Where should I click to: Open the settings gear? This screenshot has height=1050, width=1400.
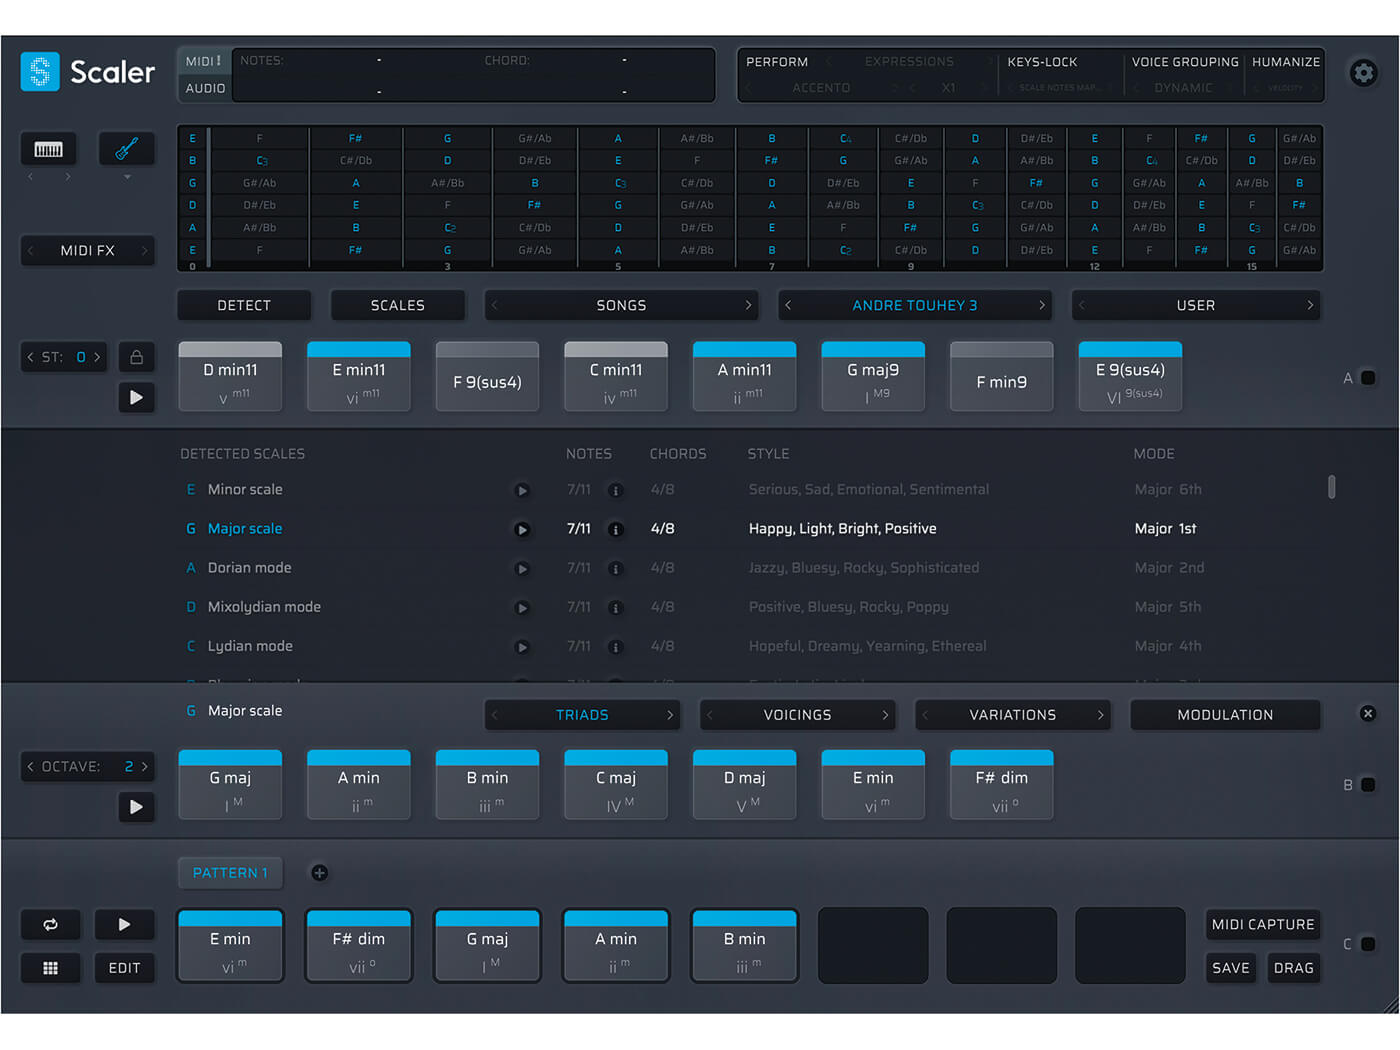pyautogui.click(x=1363, y=73)
